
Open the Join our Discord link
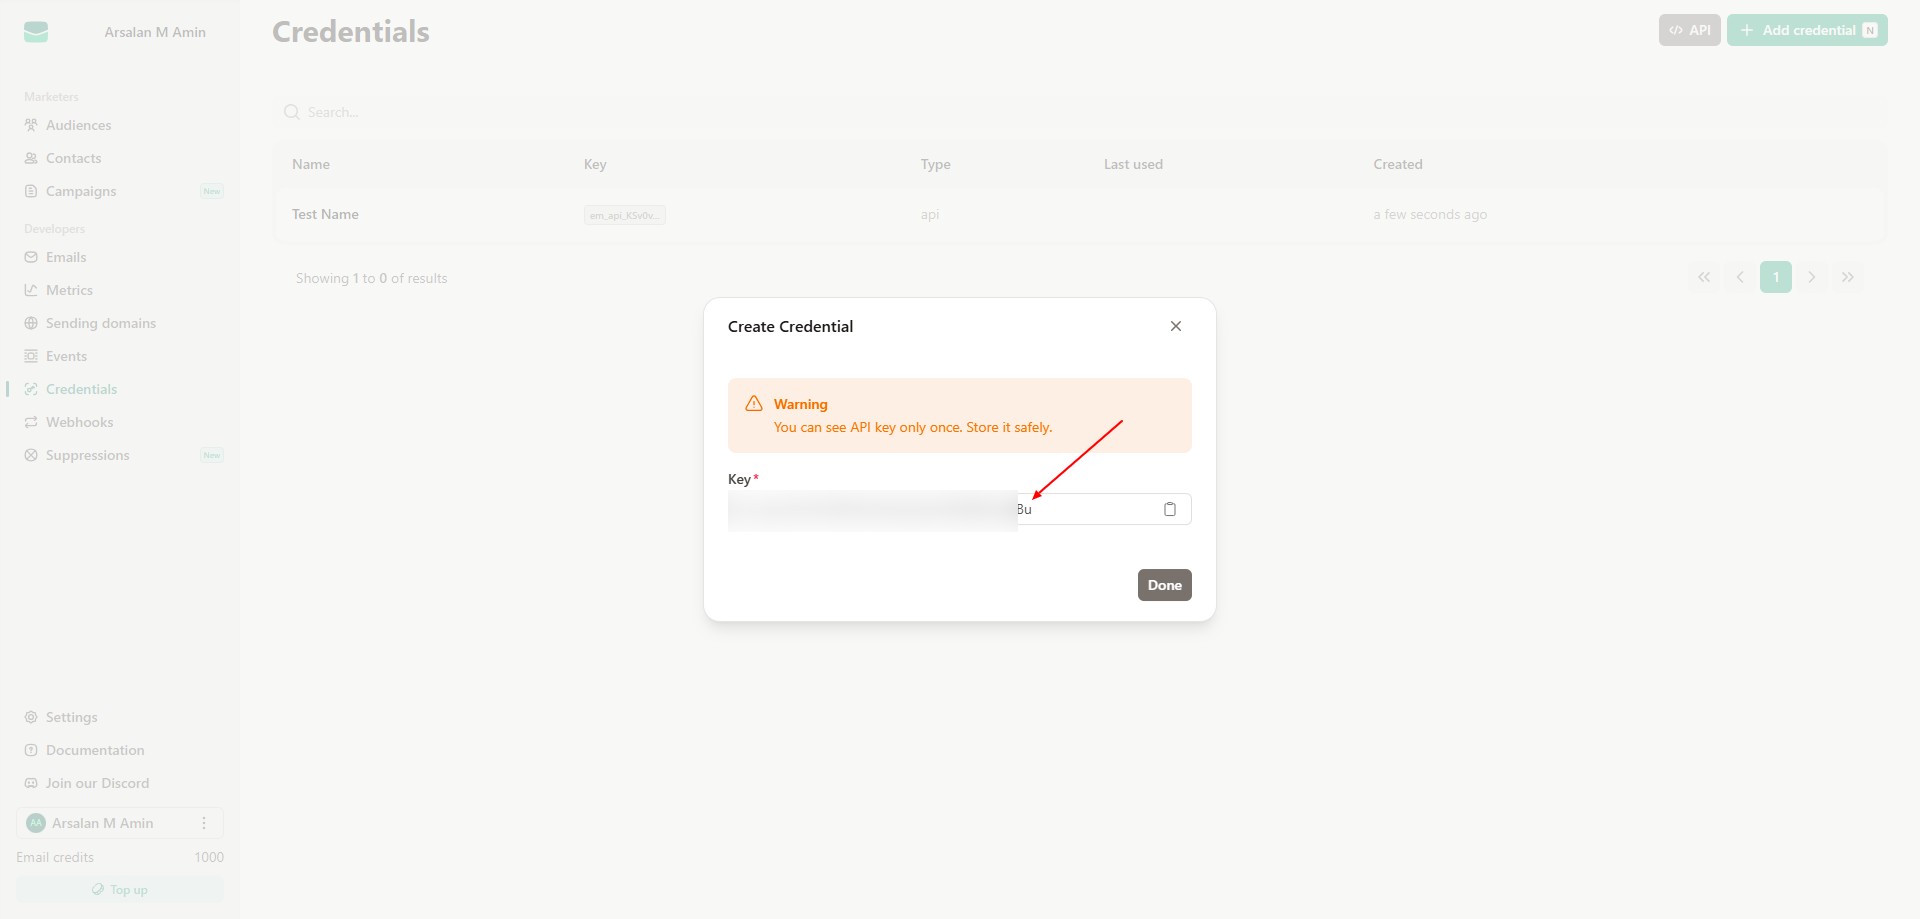[97, 783]
